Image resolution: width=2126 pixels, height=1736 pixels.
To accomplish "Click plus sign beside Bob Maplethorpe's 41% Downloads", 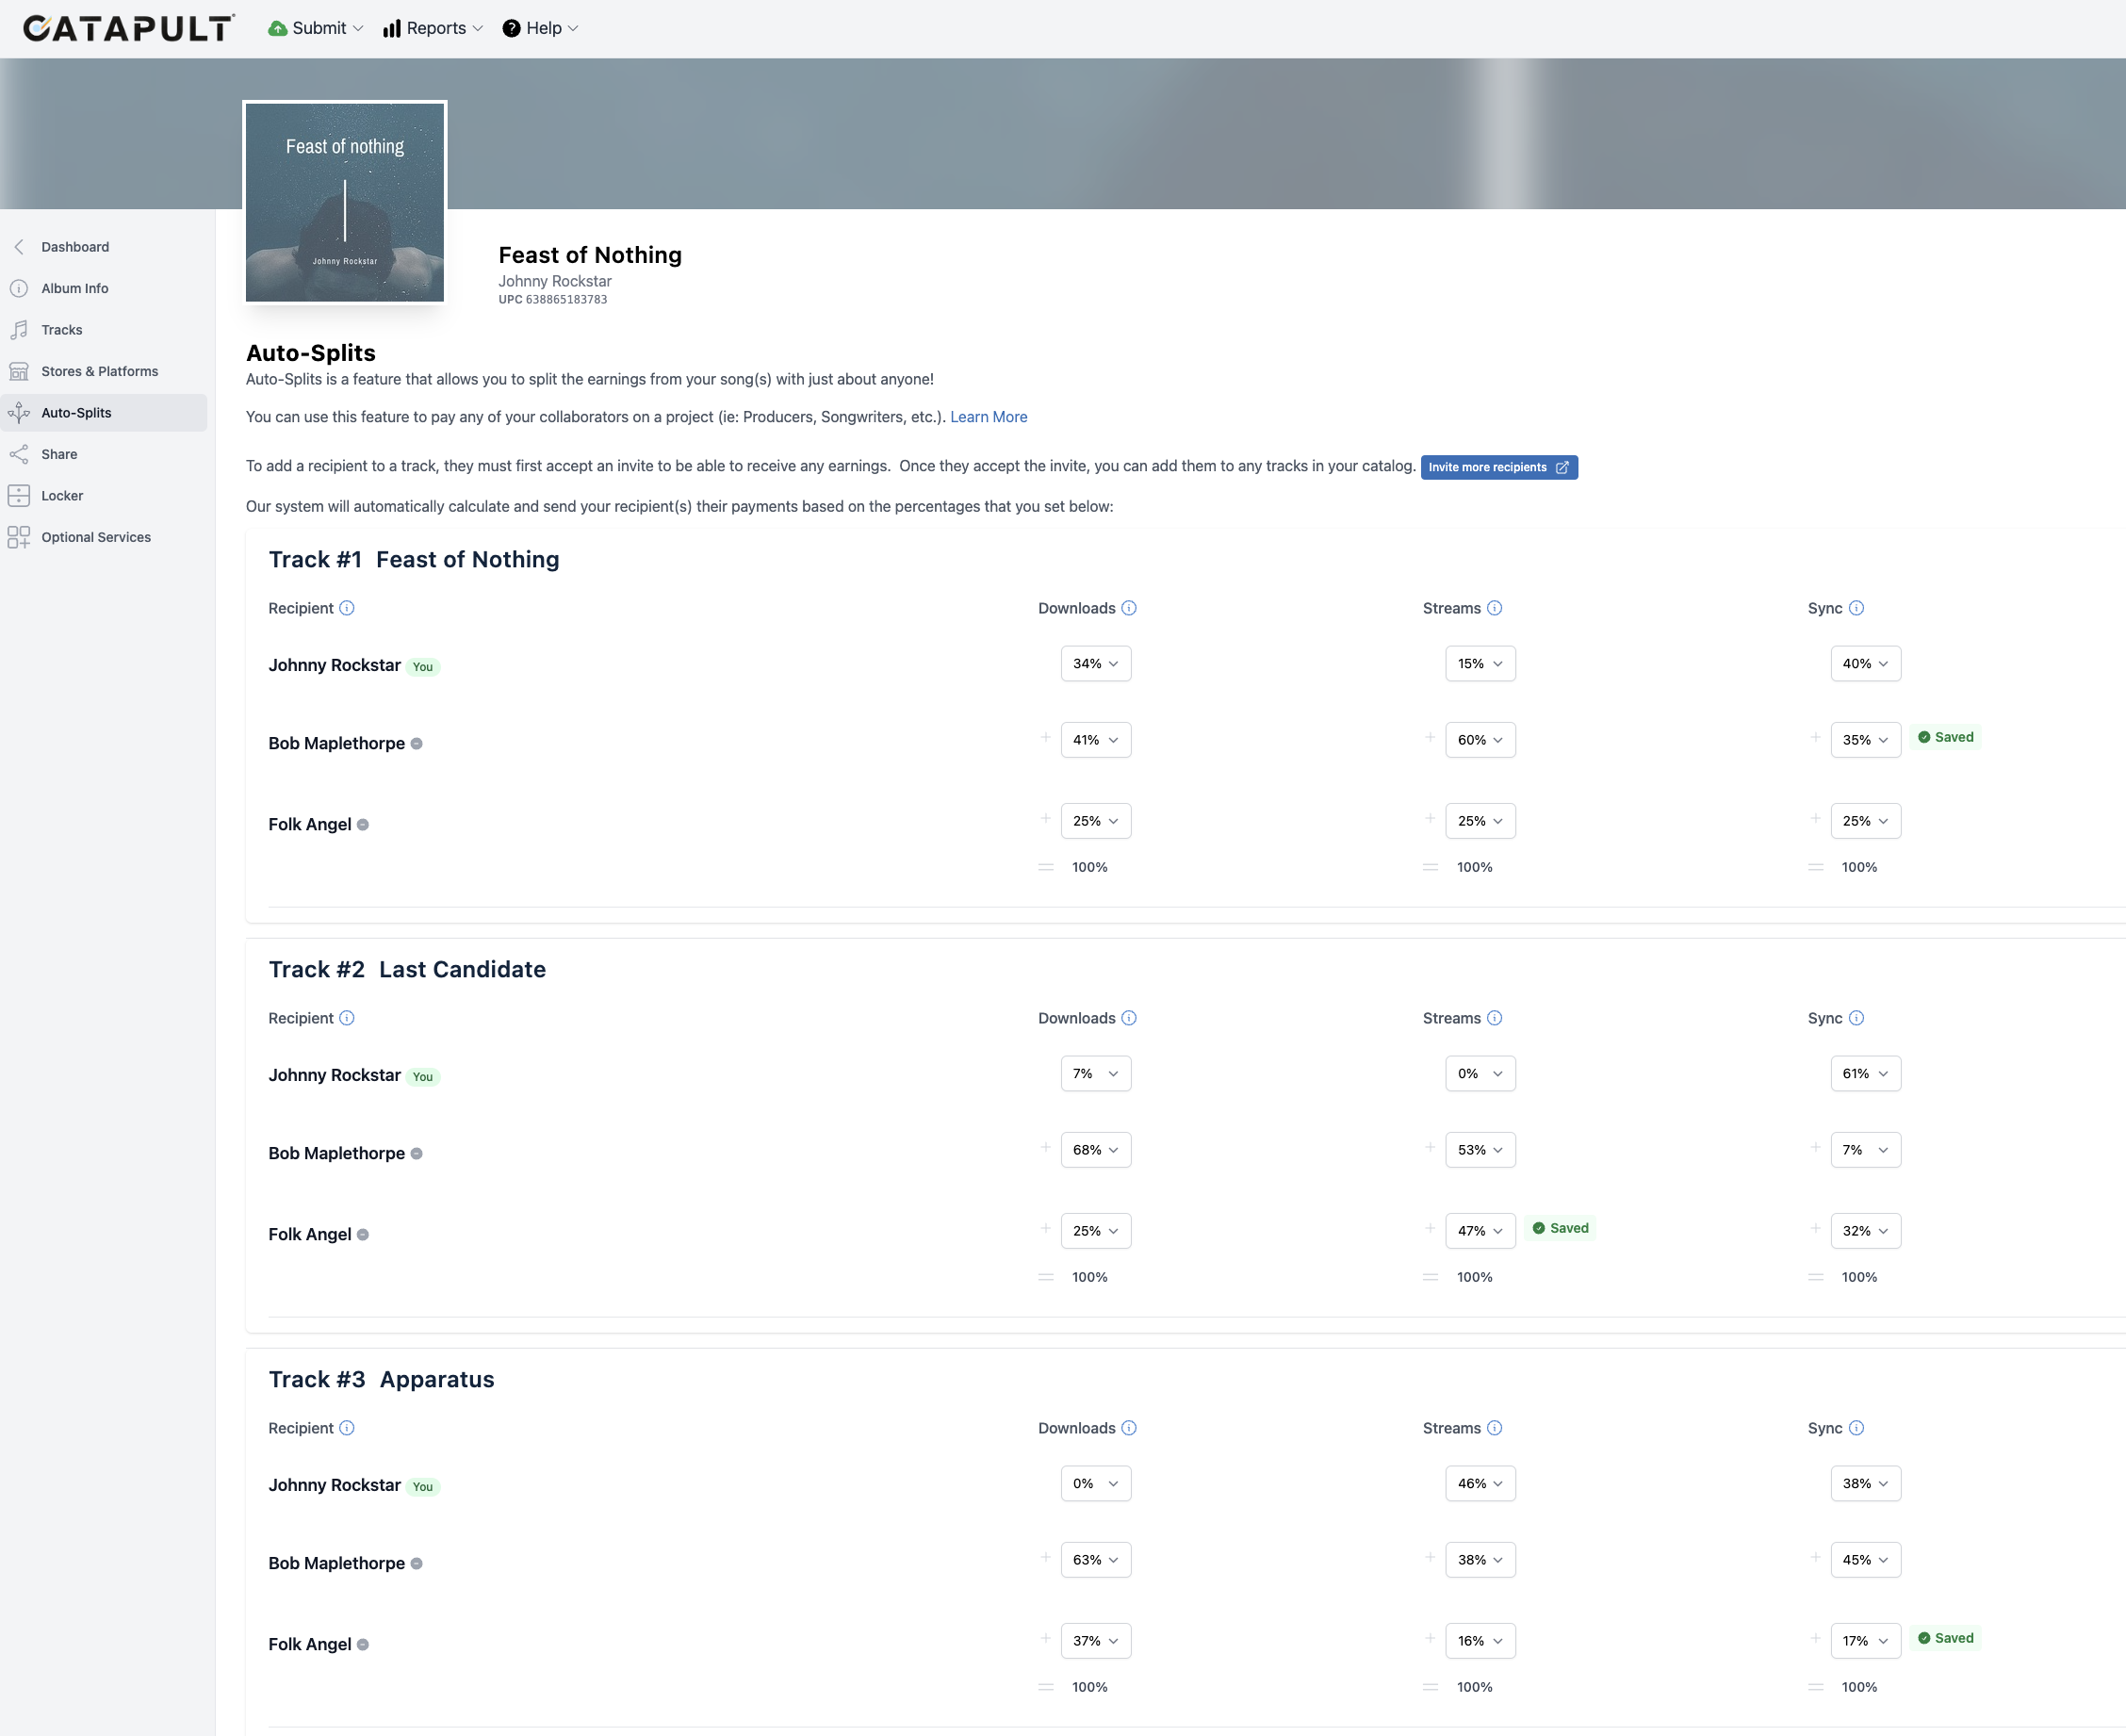I will (1046, 738).
